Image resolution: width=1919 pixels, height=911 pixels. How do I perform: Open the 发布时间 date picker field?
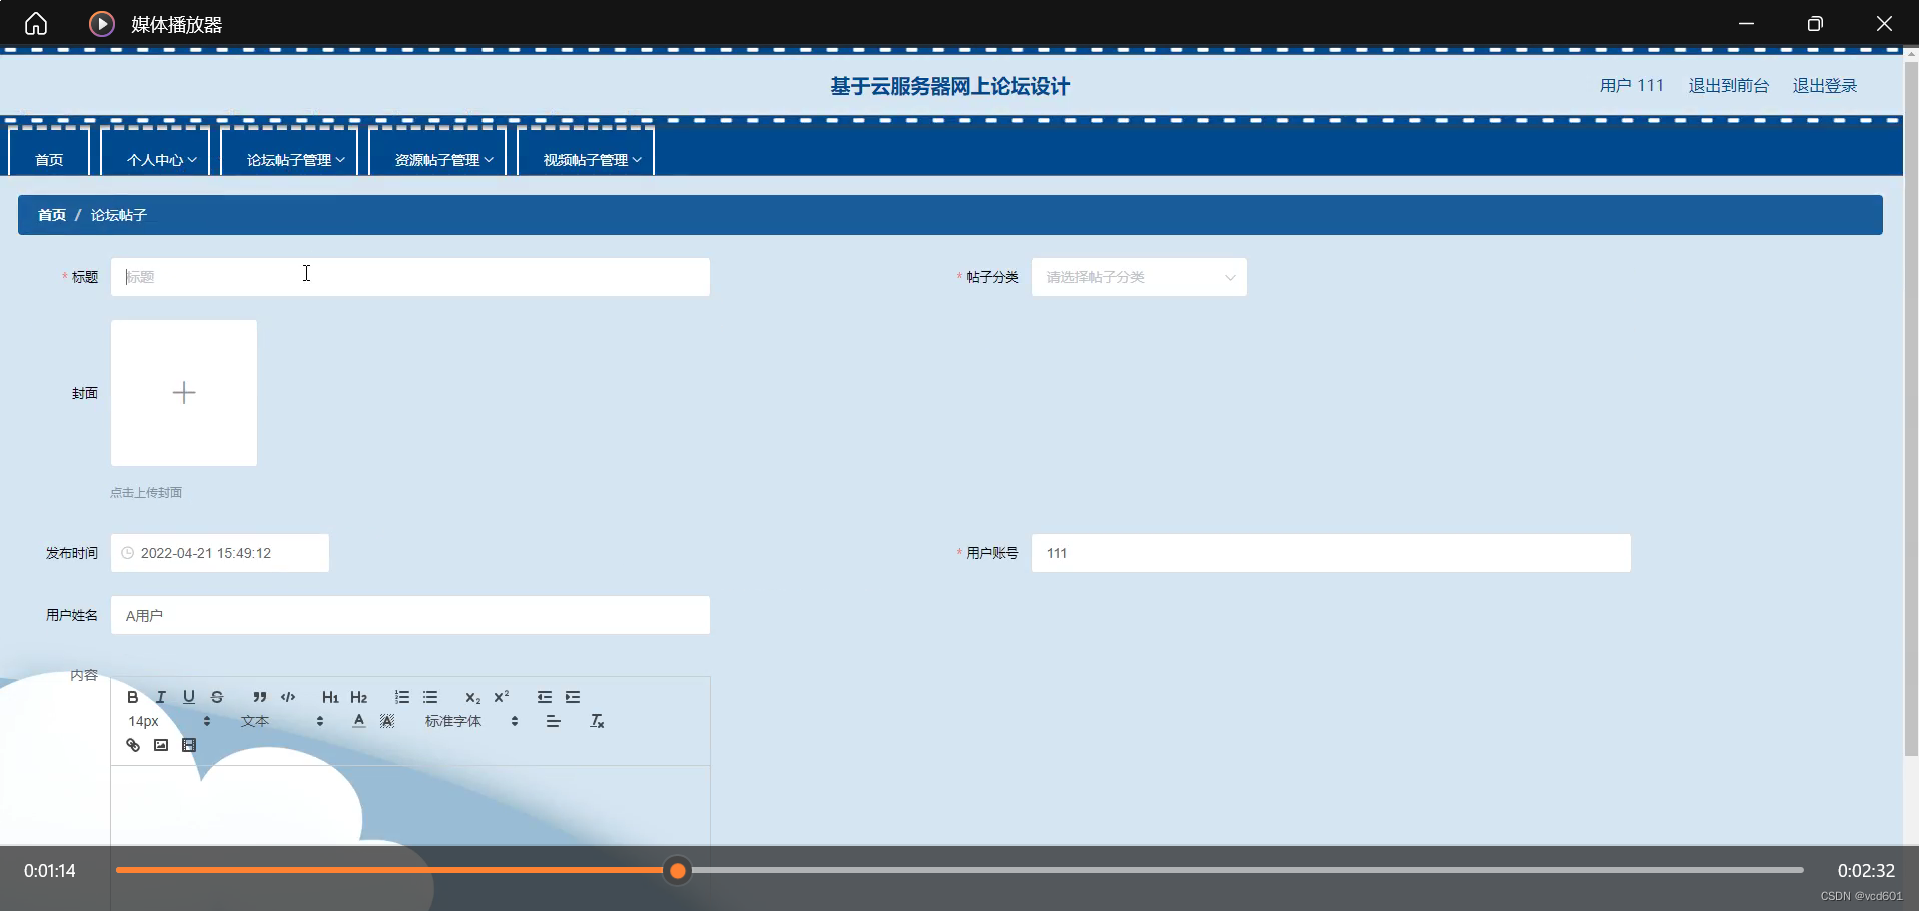click(220, 553)
